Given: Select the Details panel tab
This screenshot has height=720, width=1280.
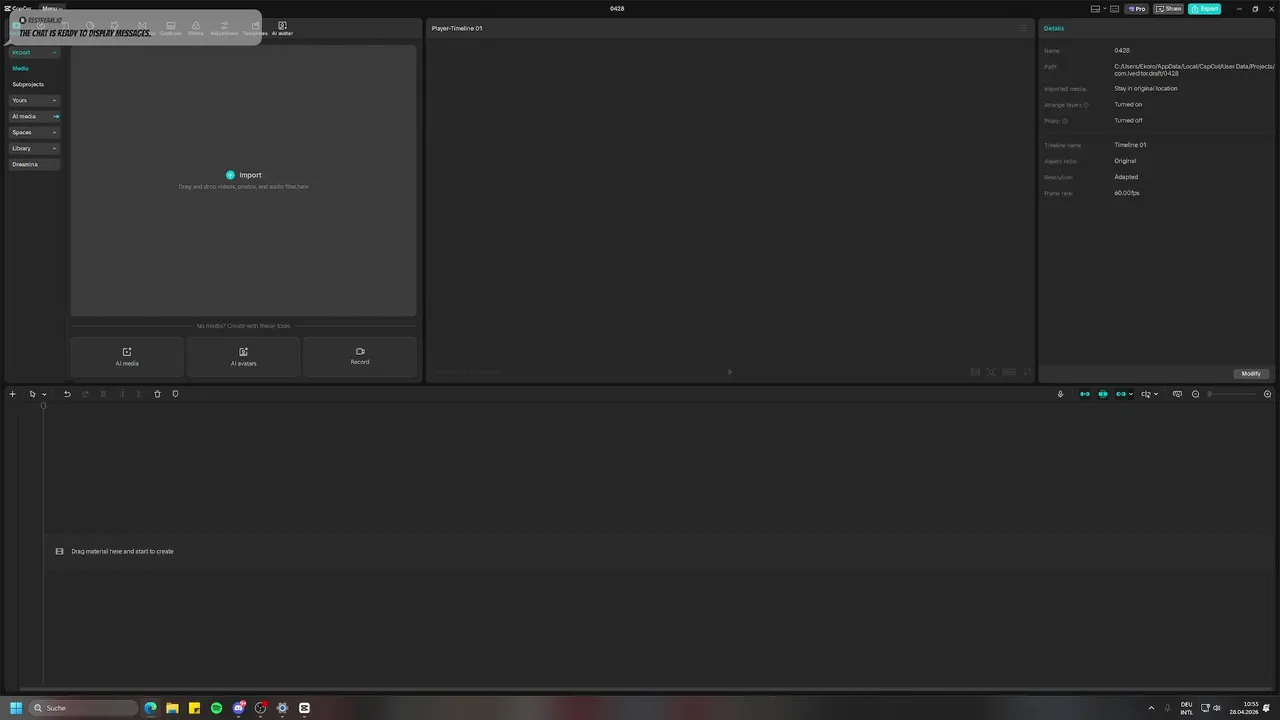Looking at the screenshot, I should tap(1054, 28).
